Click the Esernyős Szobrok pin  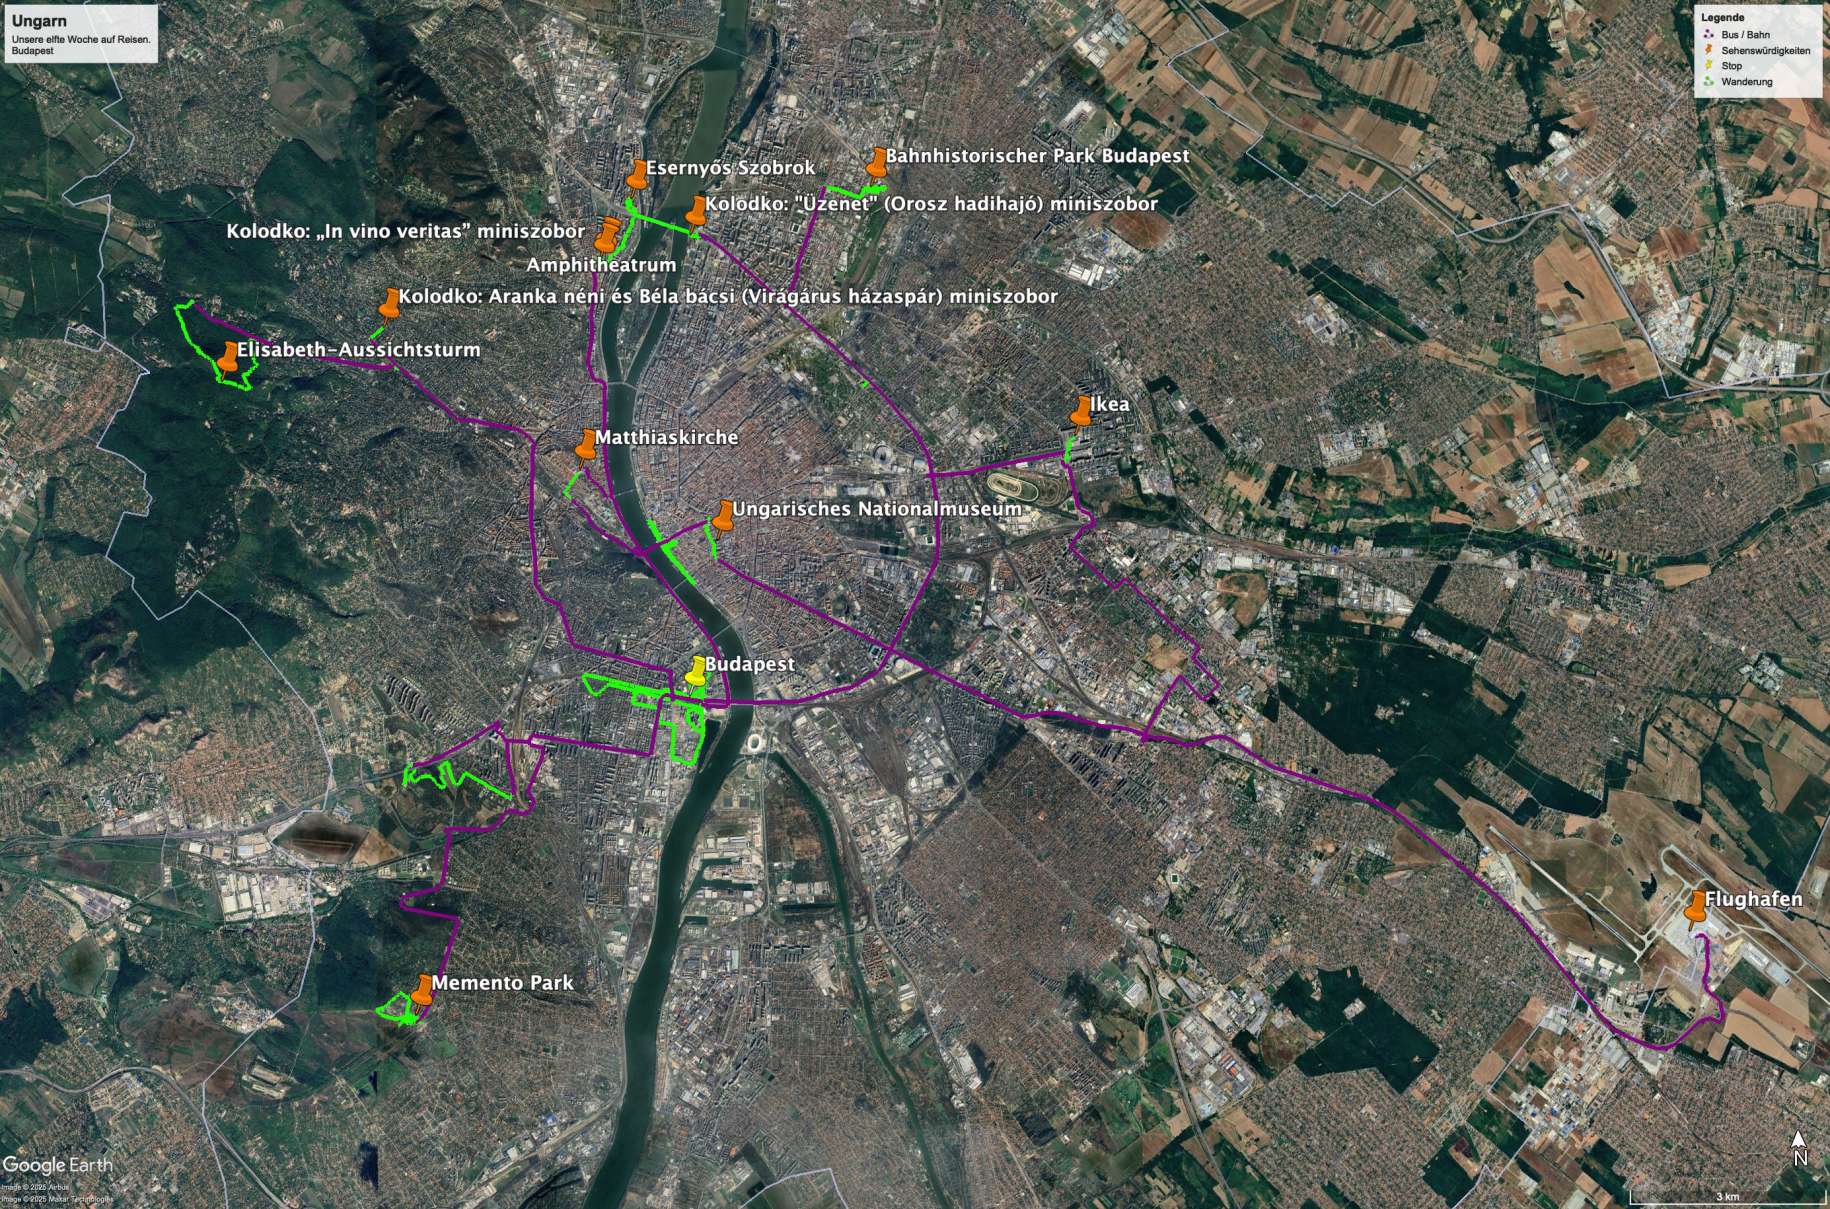tap(637, 175)
